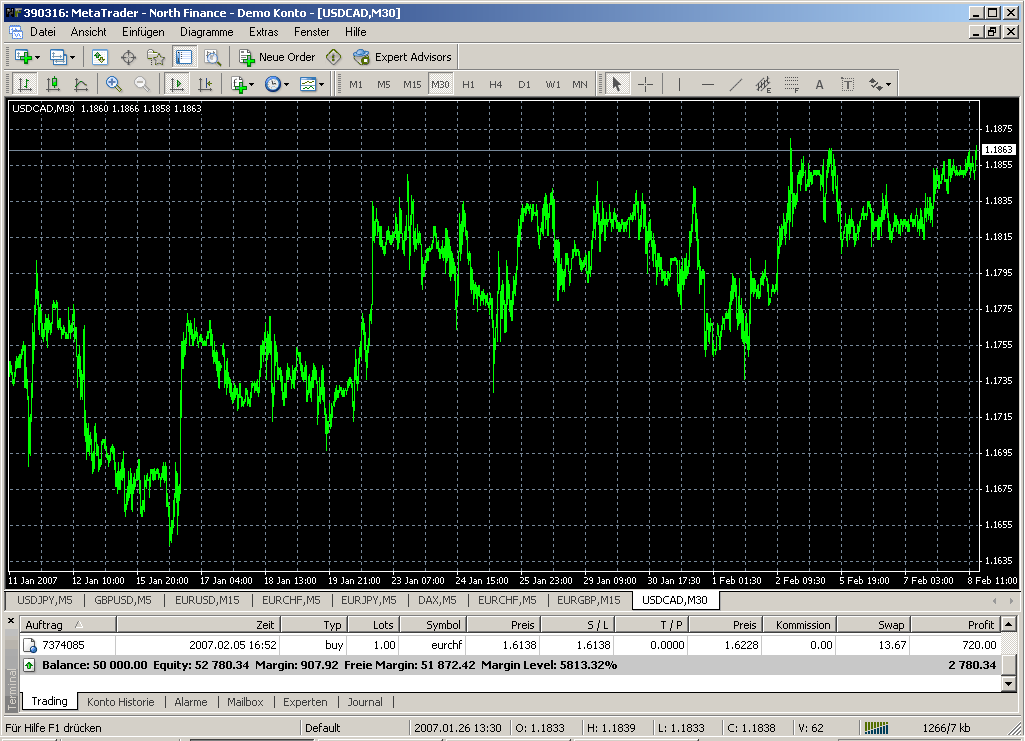Click the Expert Advisors button
The image size is (1025, 741).
click(x=403, y=57)
